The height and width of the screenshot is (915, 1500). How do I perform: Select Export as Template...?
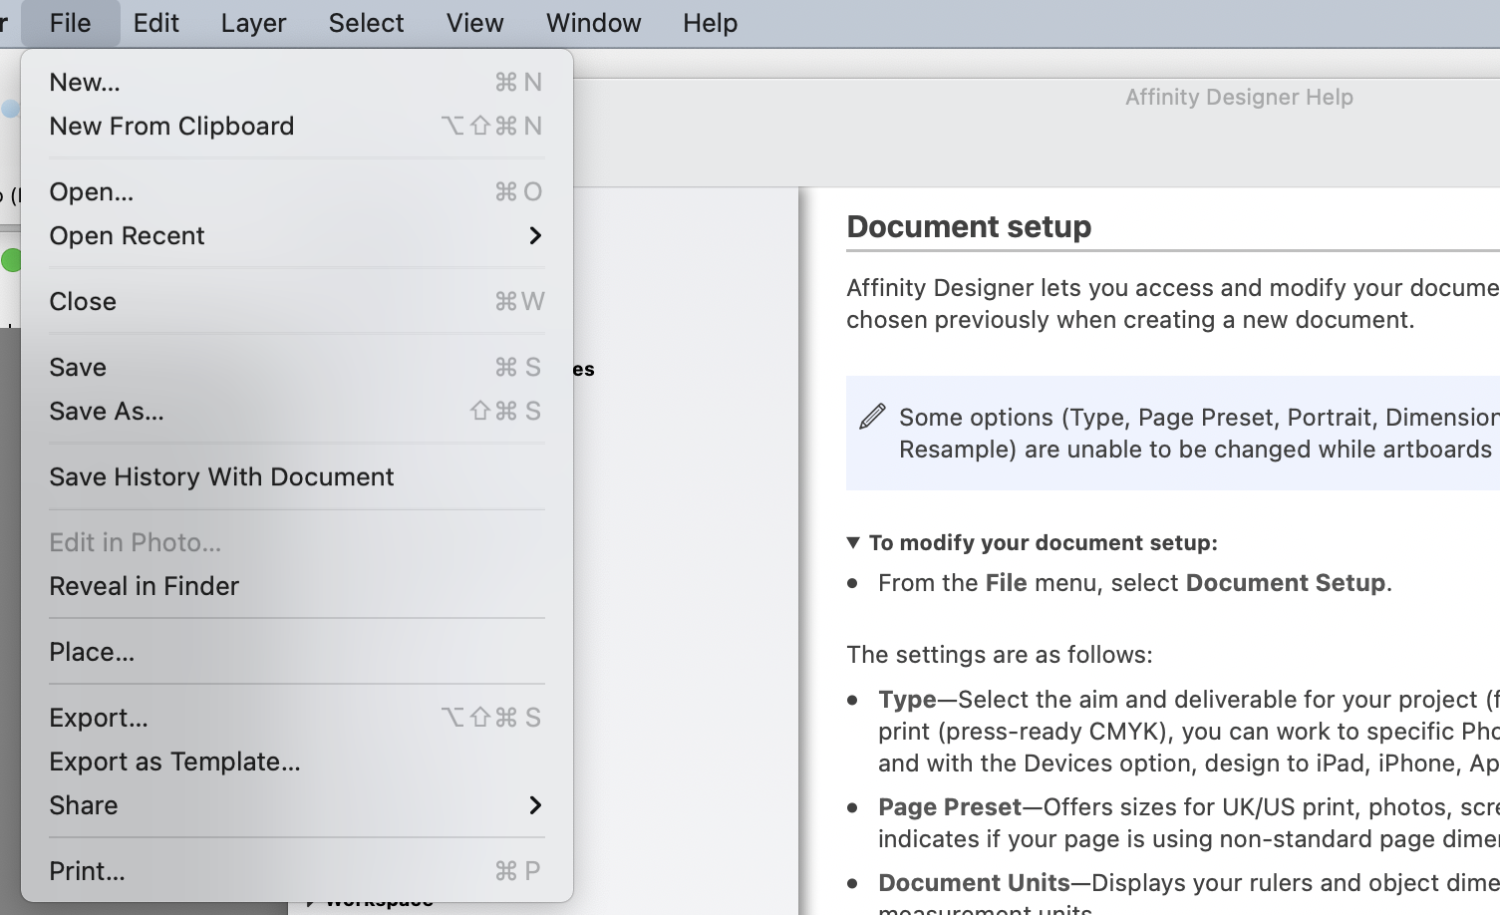coord(297,762)
